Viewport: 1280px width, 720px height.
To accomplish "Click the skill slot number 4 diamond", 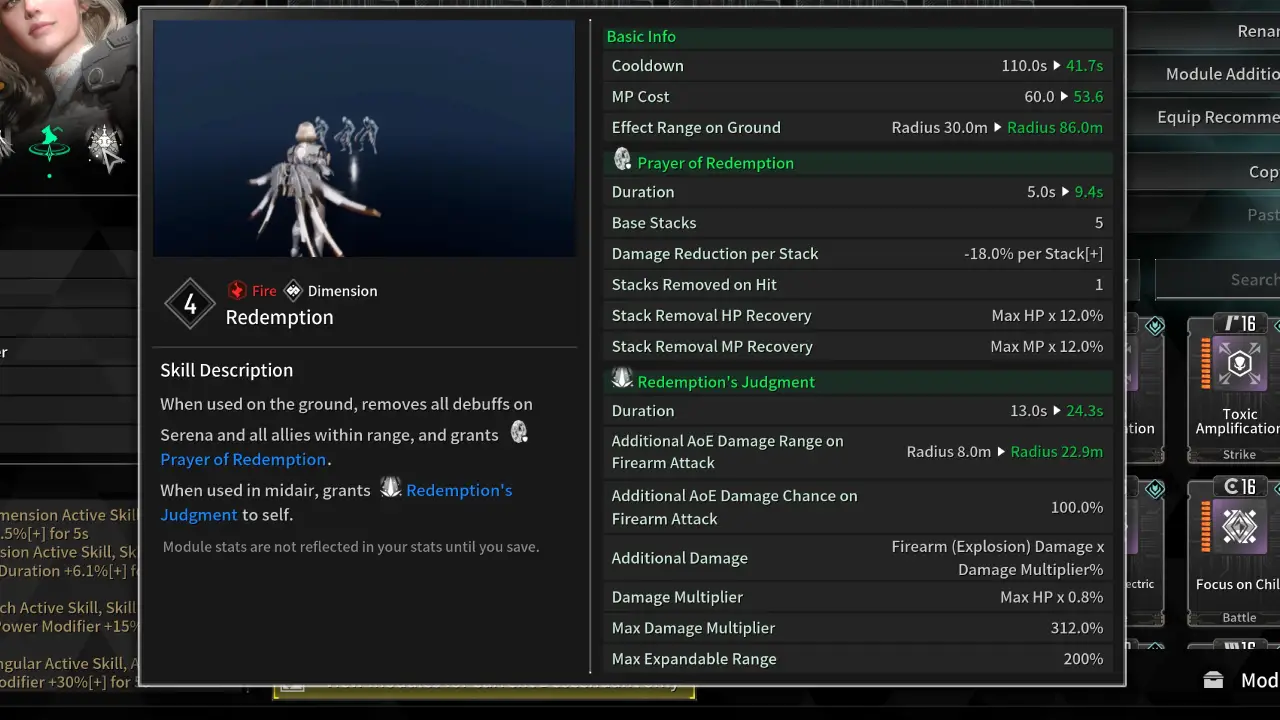I will click(190, 304).
